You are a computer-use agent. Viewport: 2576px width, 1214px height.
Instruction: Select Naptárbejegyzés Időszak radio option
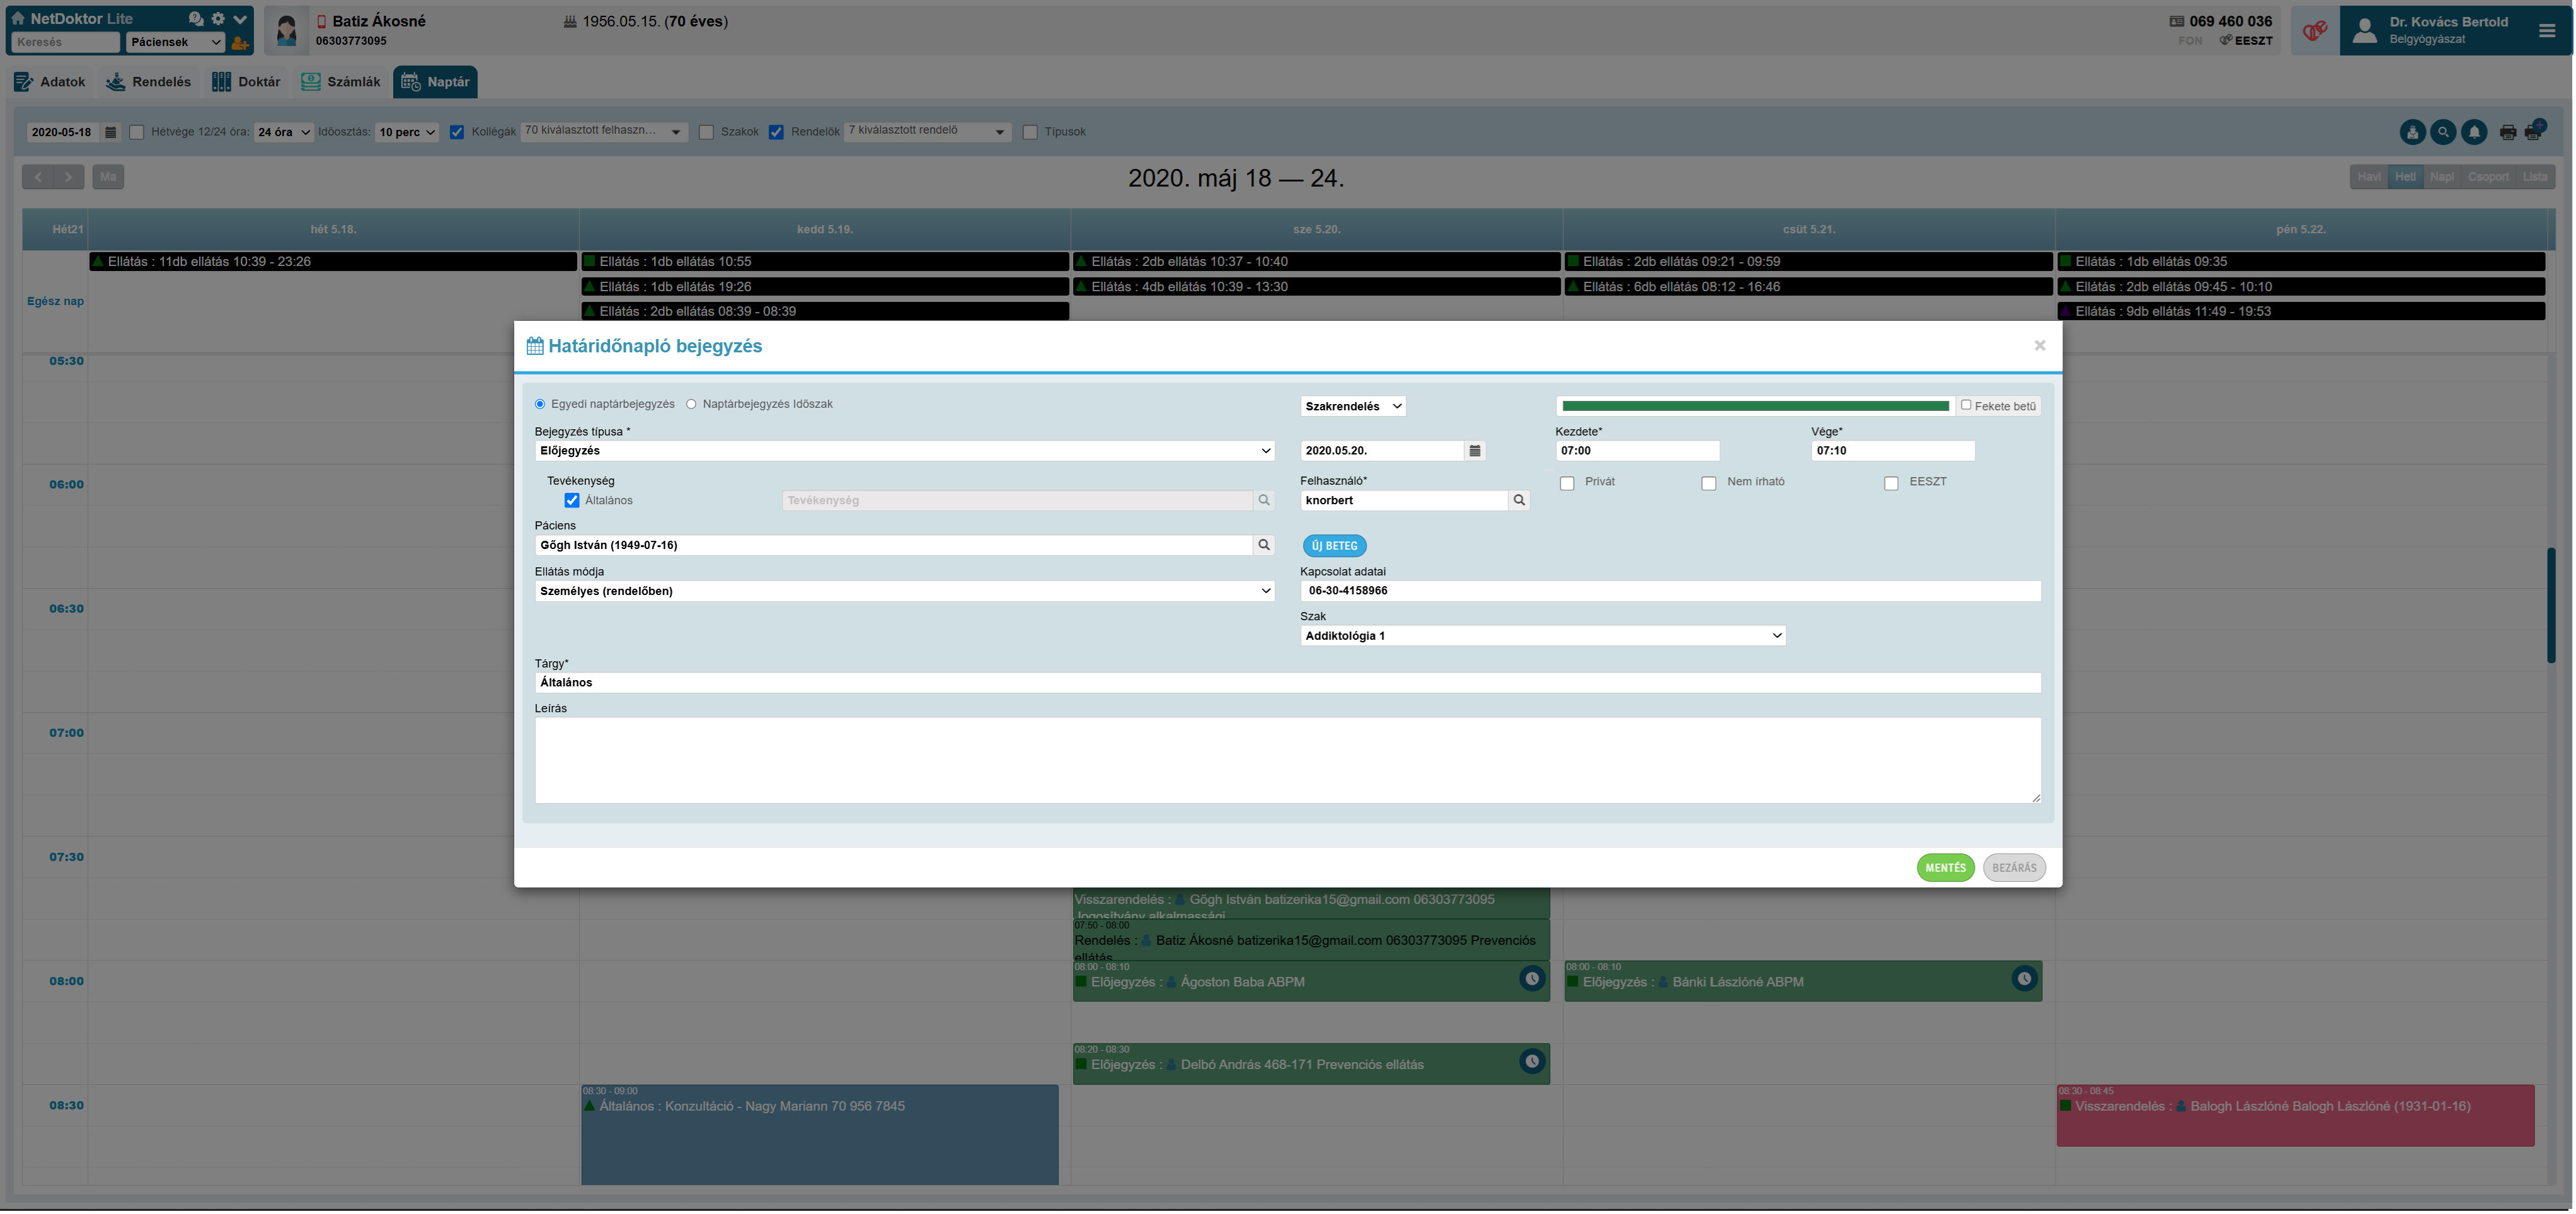click(x=691, y=405)
